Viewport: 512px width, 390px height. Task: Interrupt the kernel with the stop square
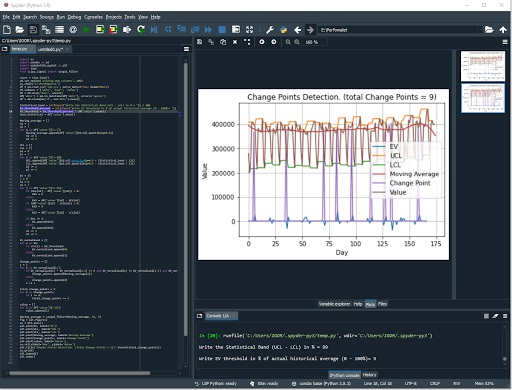click(486, 316)
